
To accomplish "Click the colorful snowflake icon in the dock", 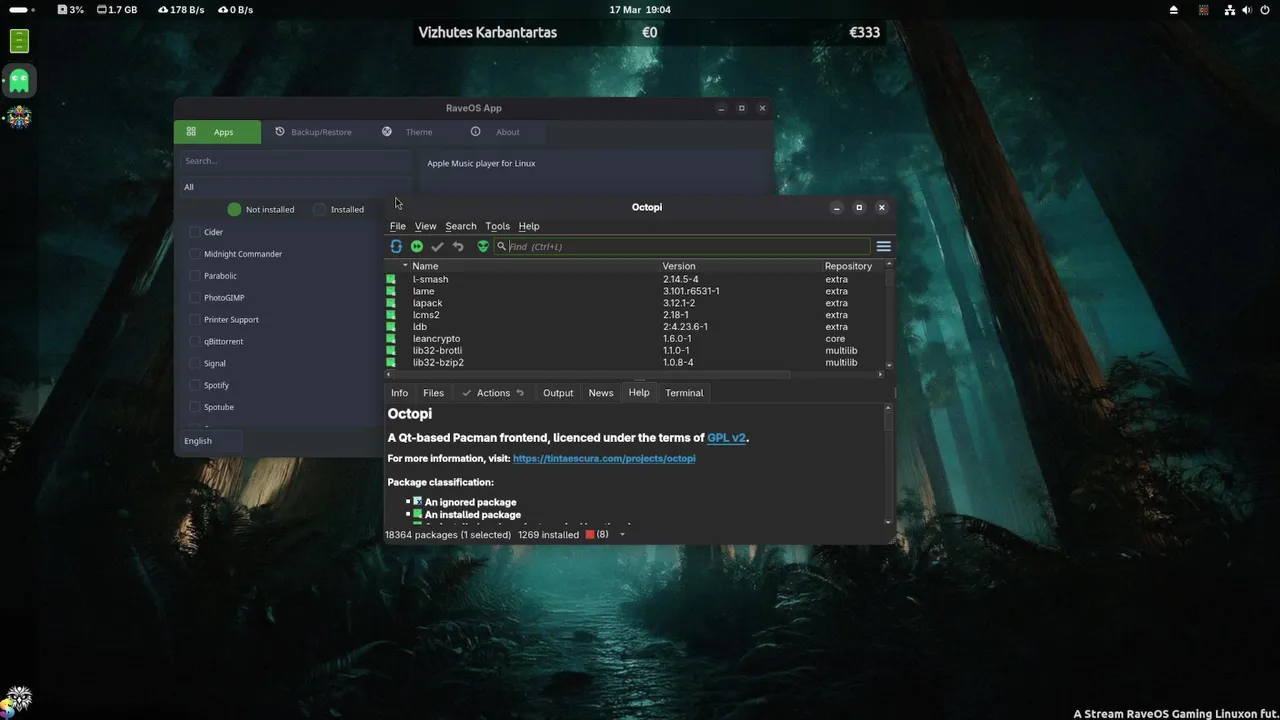I will coord(19,118).
